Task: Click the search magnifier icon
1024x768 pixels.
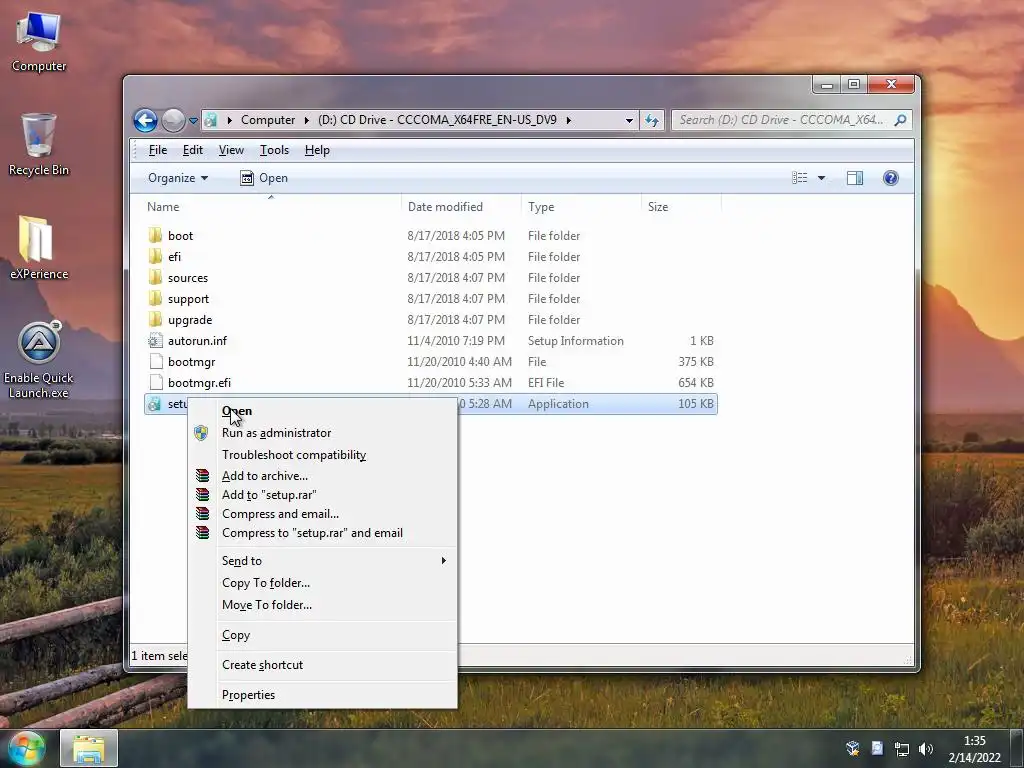Action: pyautogui.click(x=901, y=120)
